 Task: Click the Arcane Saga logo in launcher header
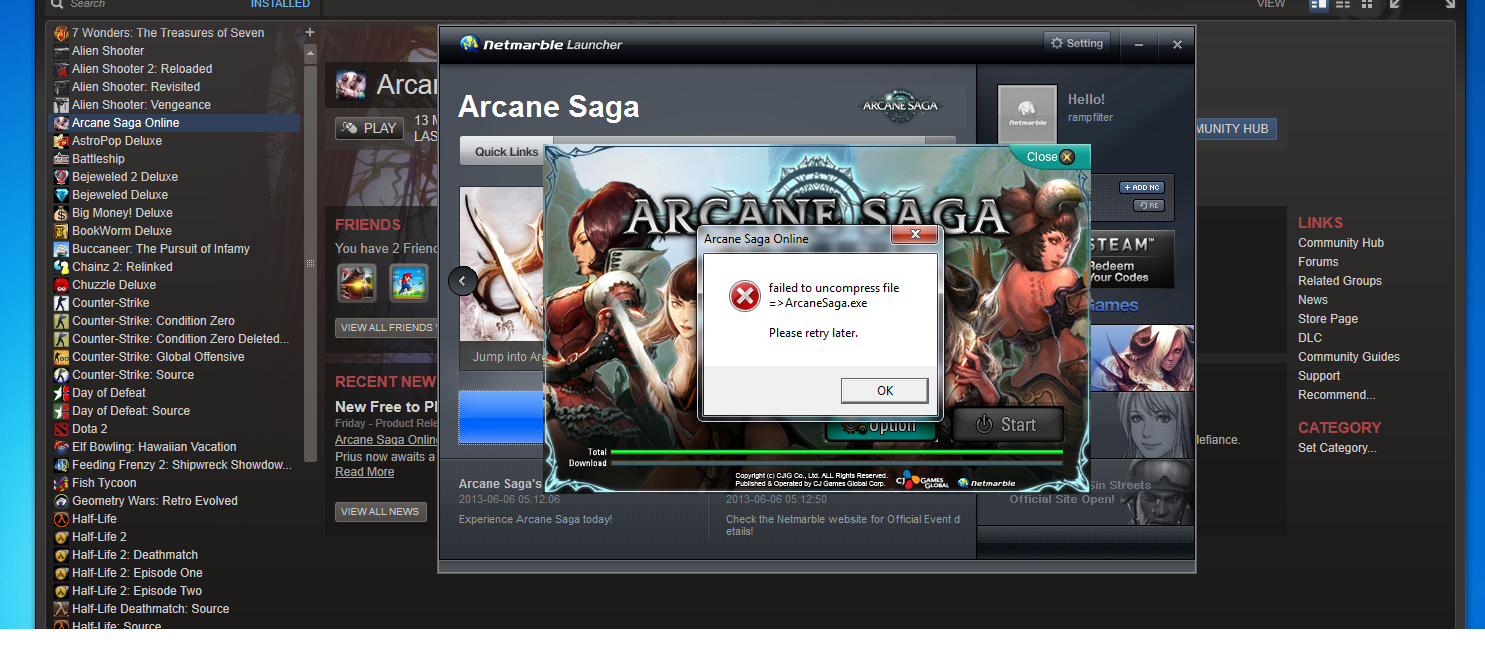point(900,106)
